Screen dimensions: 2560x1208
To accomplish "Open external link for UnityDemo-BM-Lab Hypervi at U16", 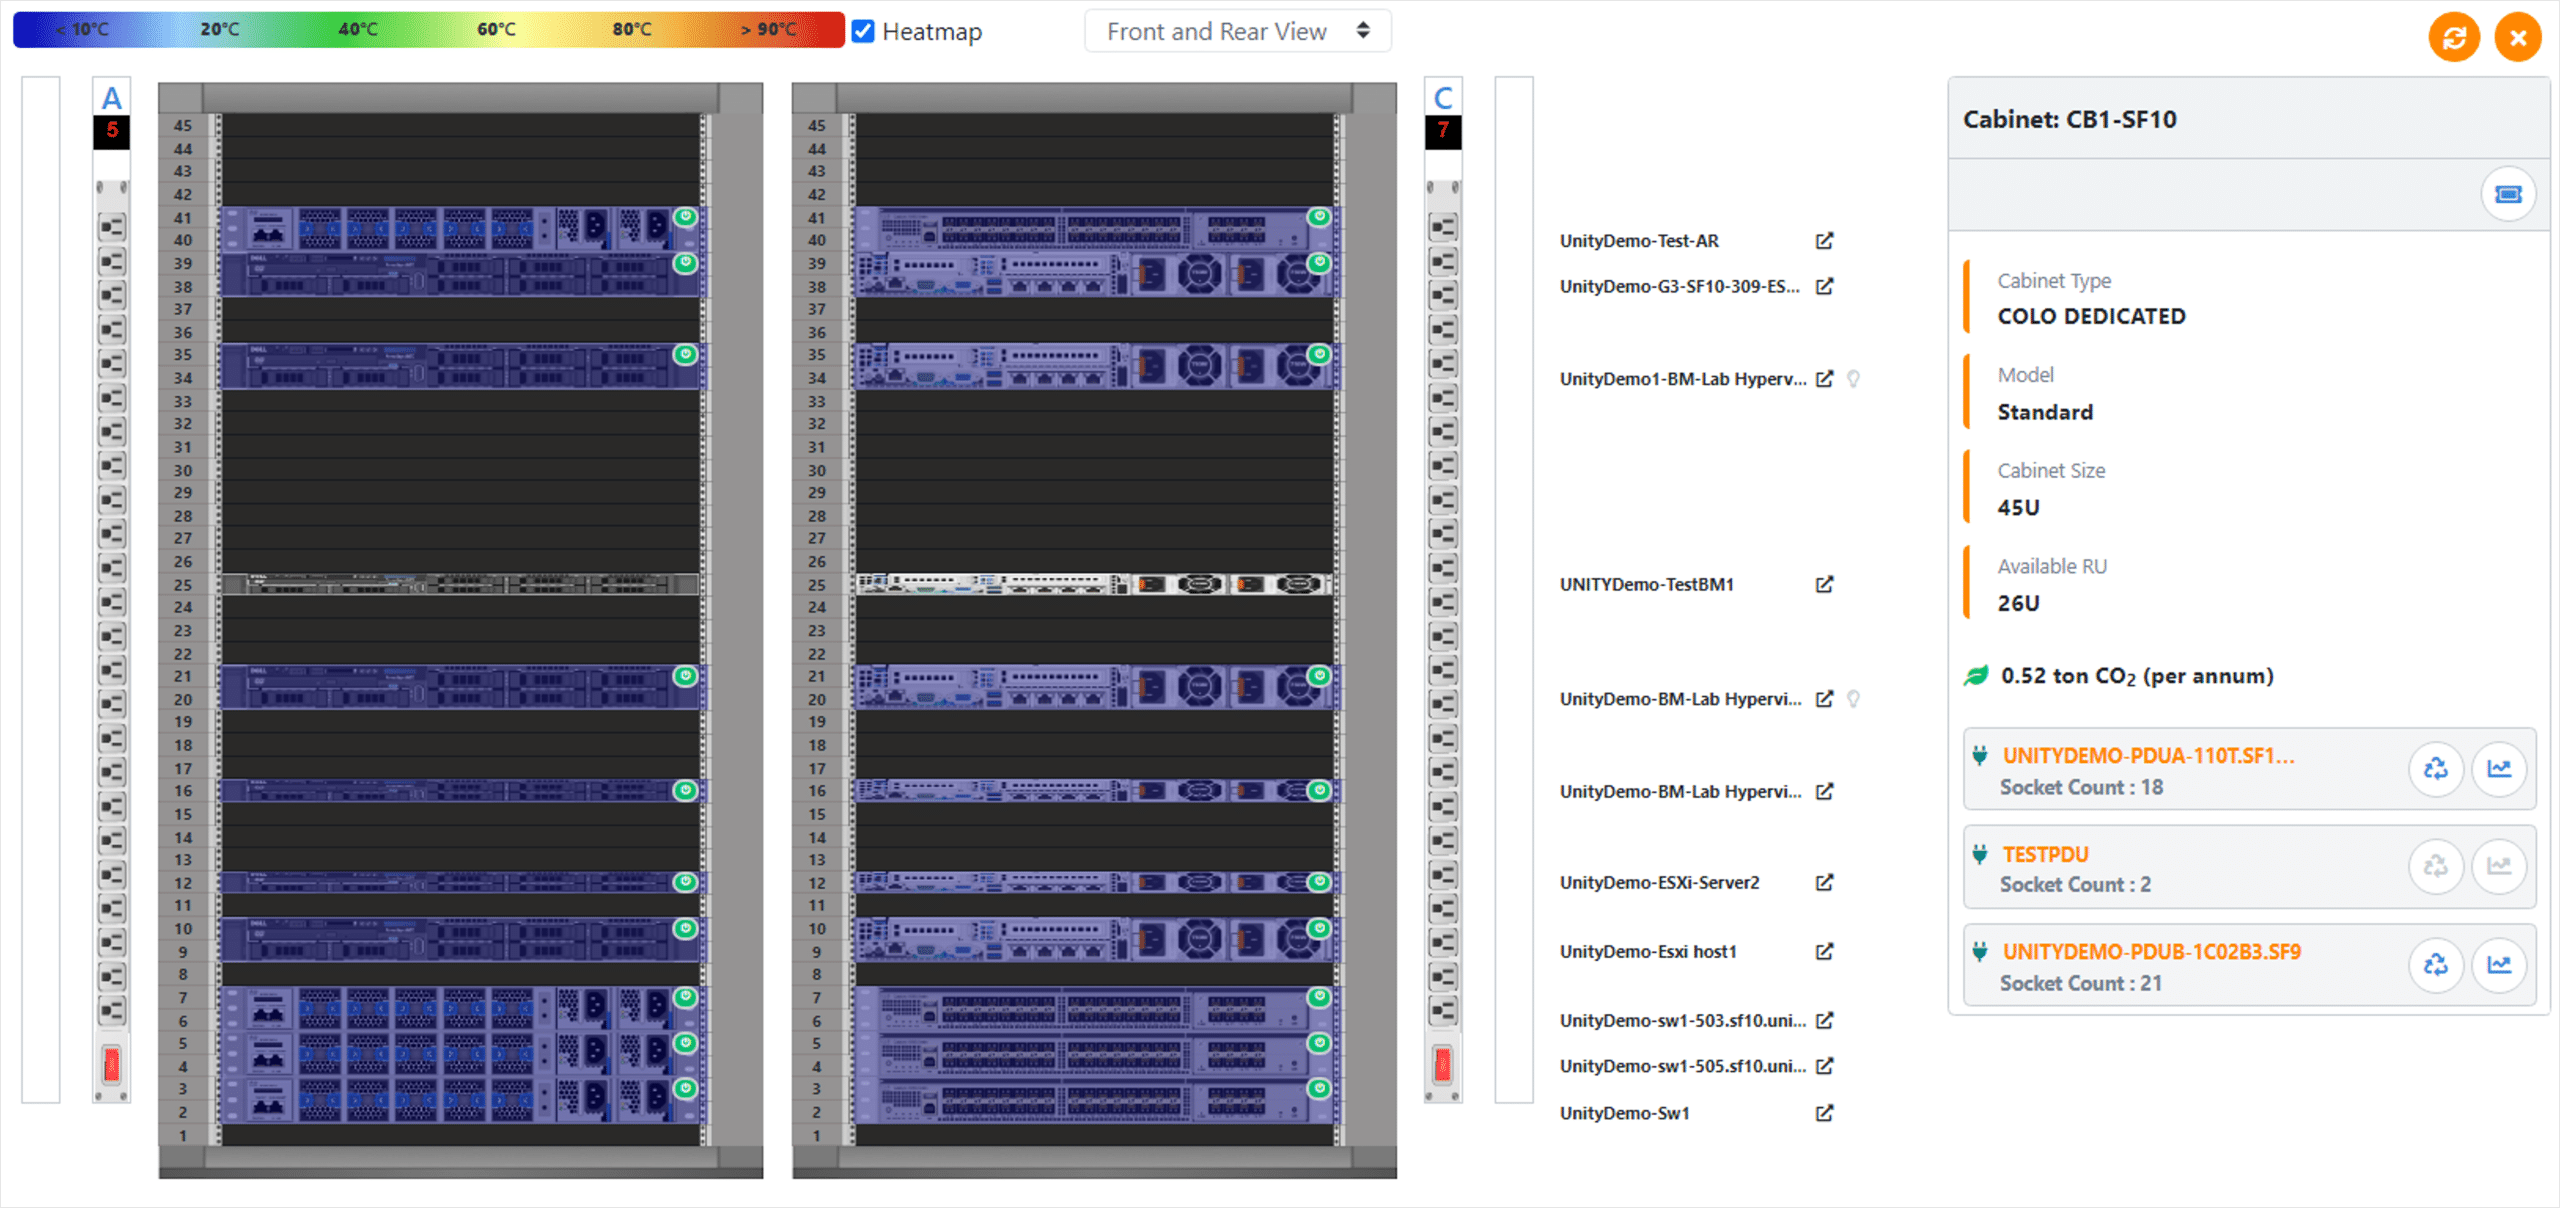I will click(1825, 791).
